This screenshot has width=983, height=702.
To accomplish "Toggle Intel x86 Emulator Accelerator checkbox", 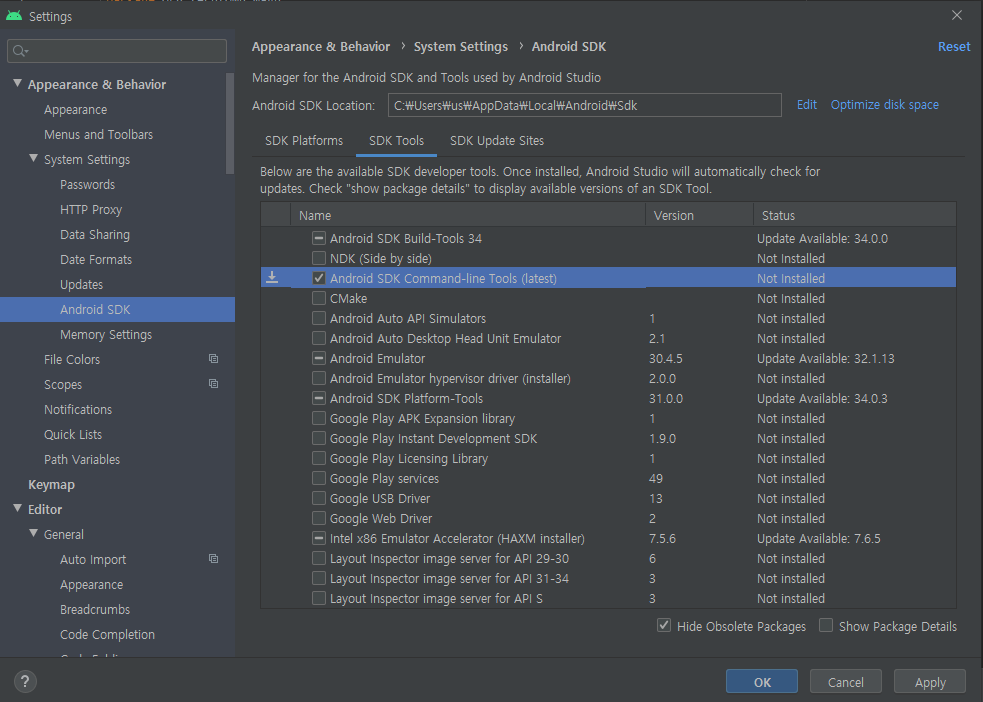I will [x=319, y=538].
